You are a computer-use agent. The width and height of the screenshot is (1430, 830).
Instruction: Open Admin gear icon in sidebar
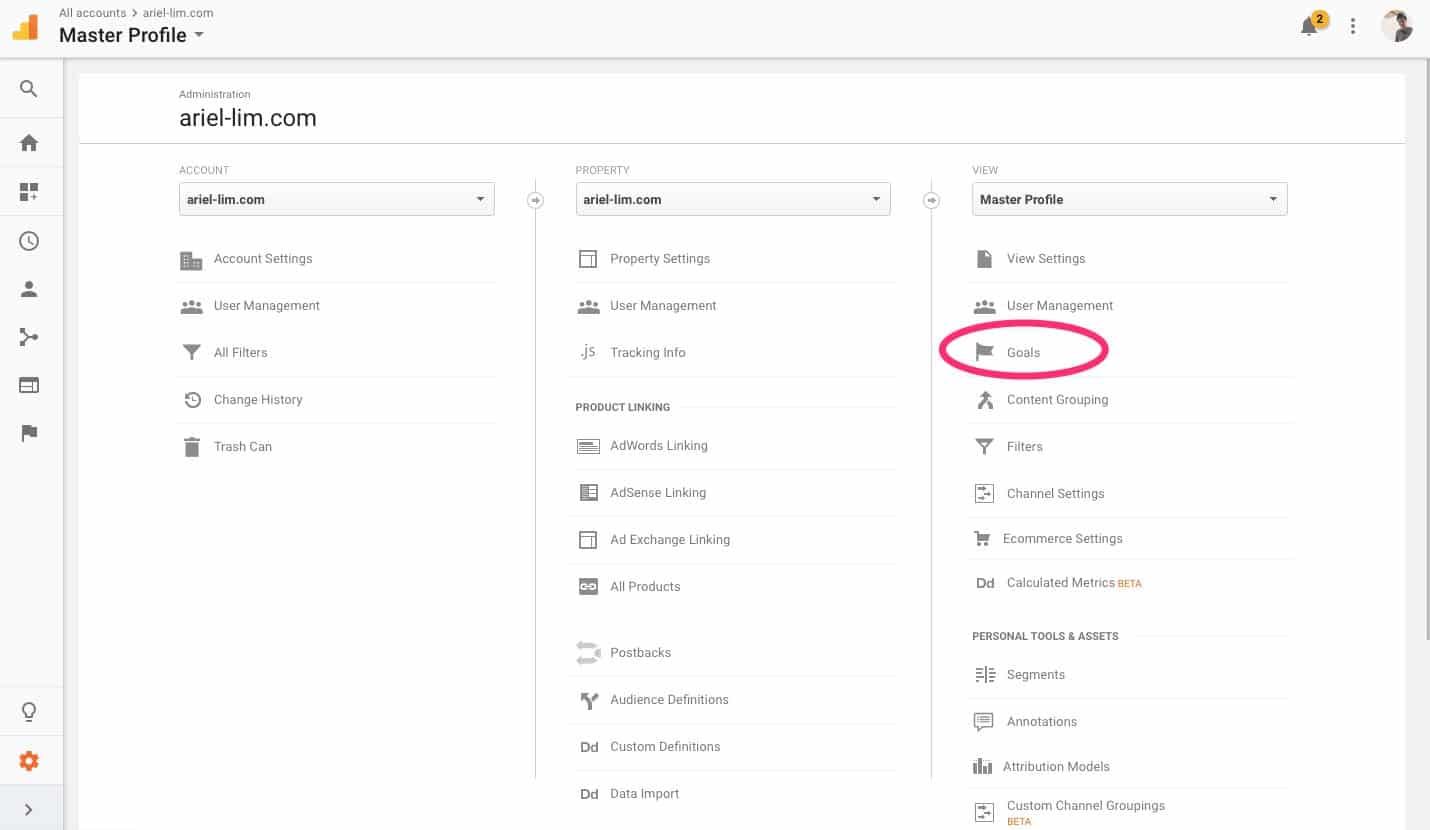tap(29, 761)
